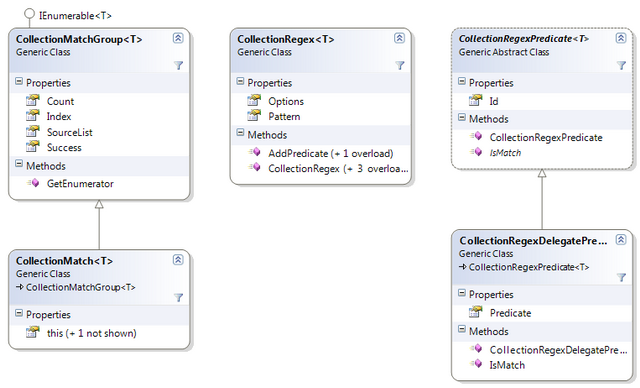Click the AddPredicate method icon
Screen dimensions: 640x388
pos(255,152)
